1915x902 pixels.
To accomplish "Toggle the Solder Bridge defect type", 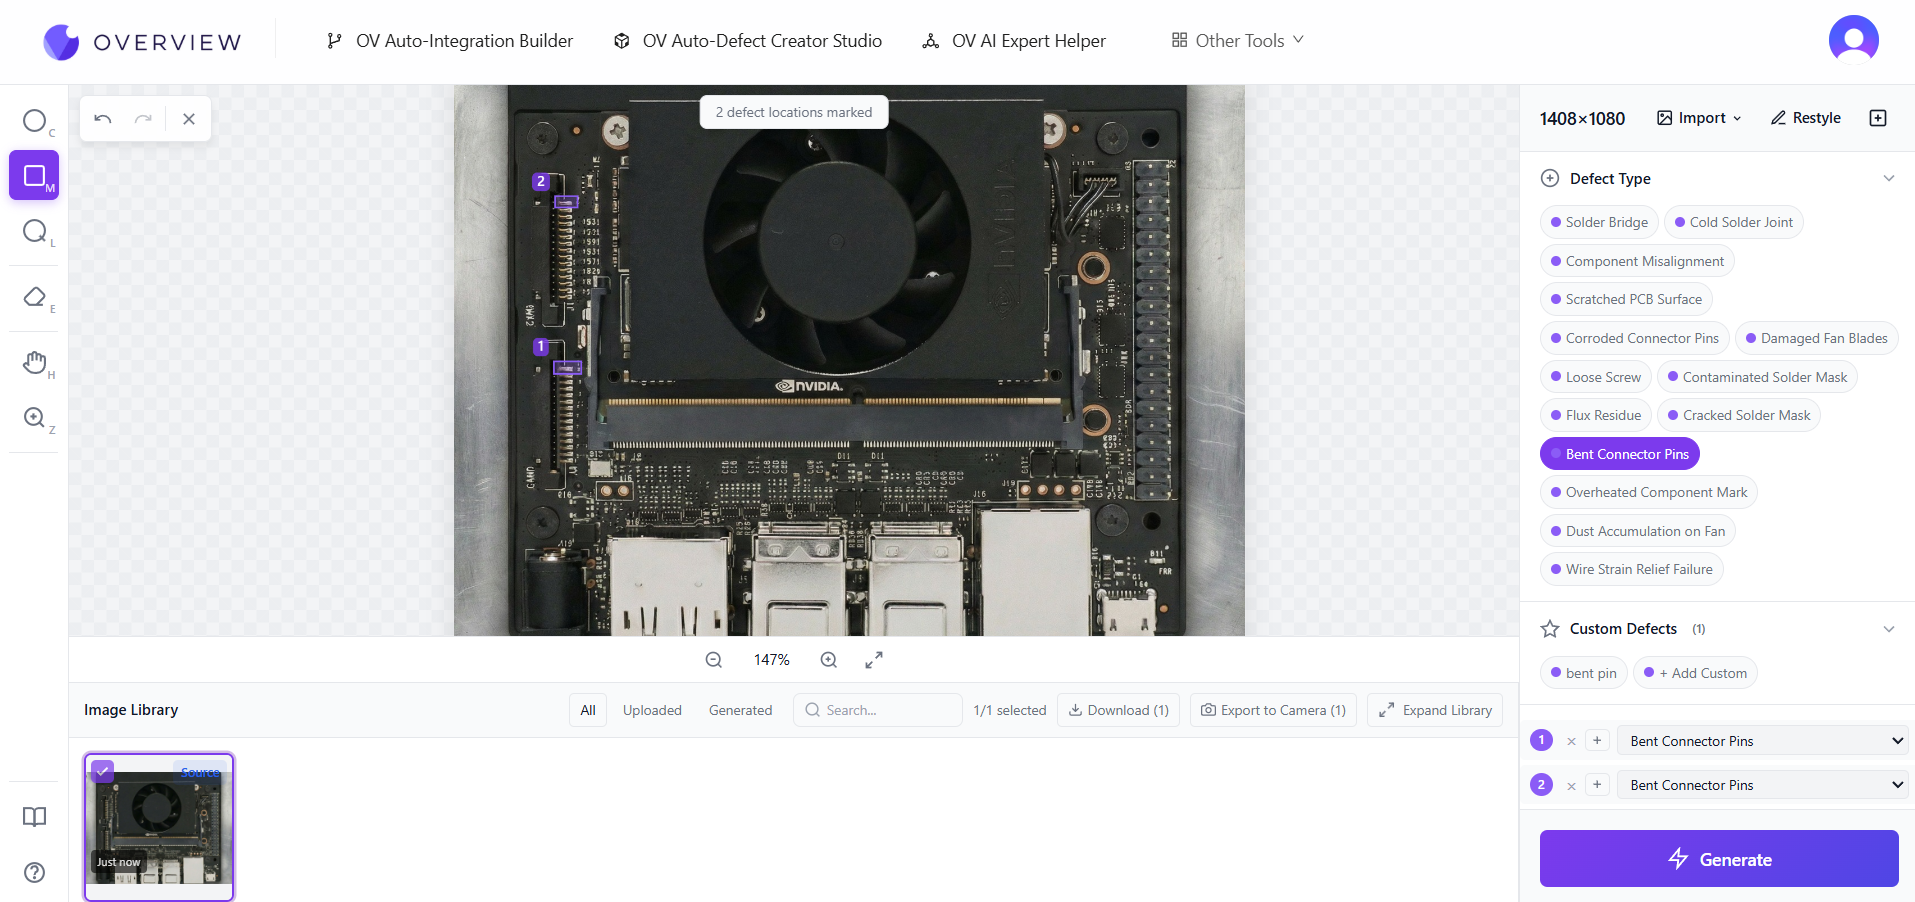I will click(1599, 222).
